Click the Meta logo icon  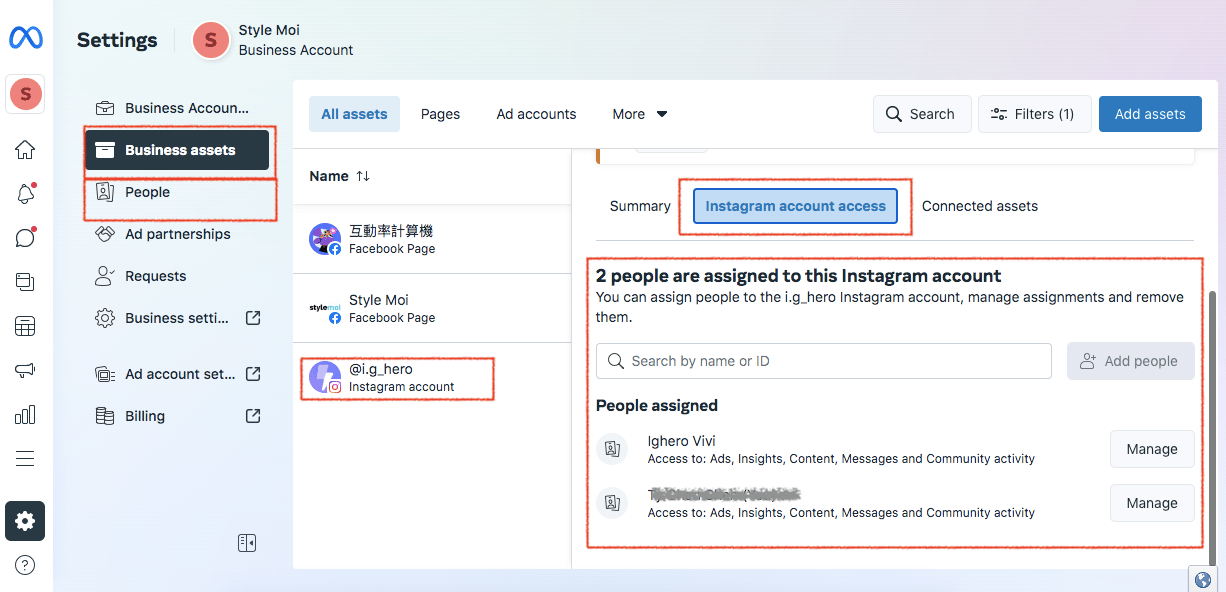click(x=25, y=38)
